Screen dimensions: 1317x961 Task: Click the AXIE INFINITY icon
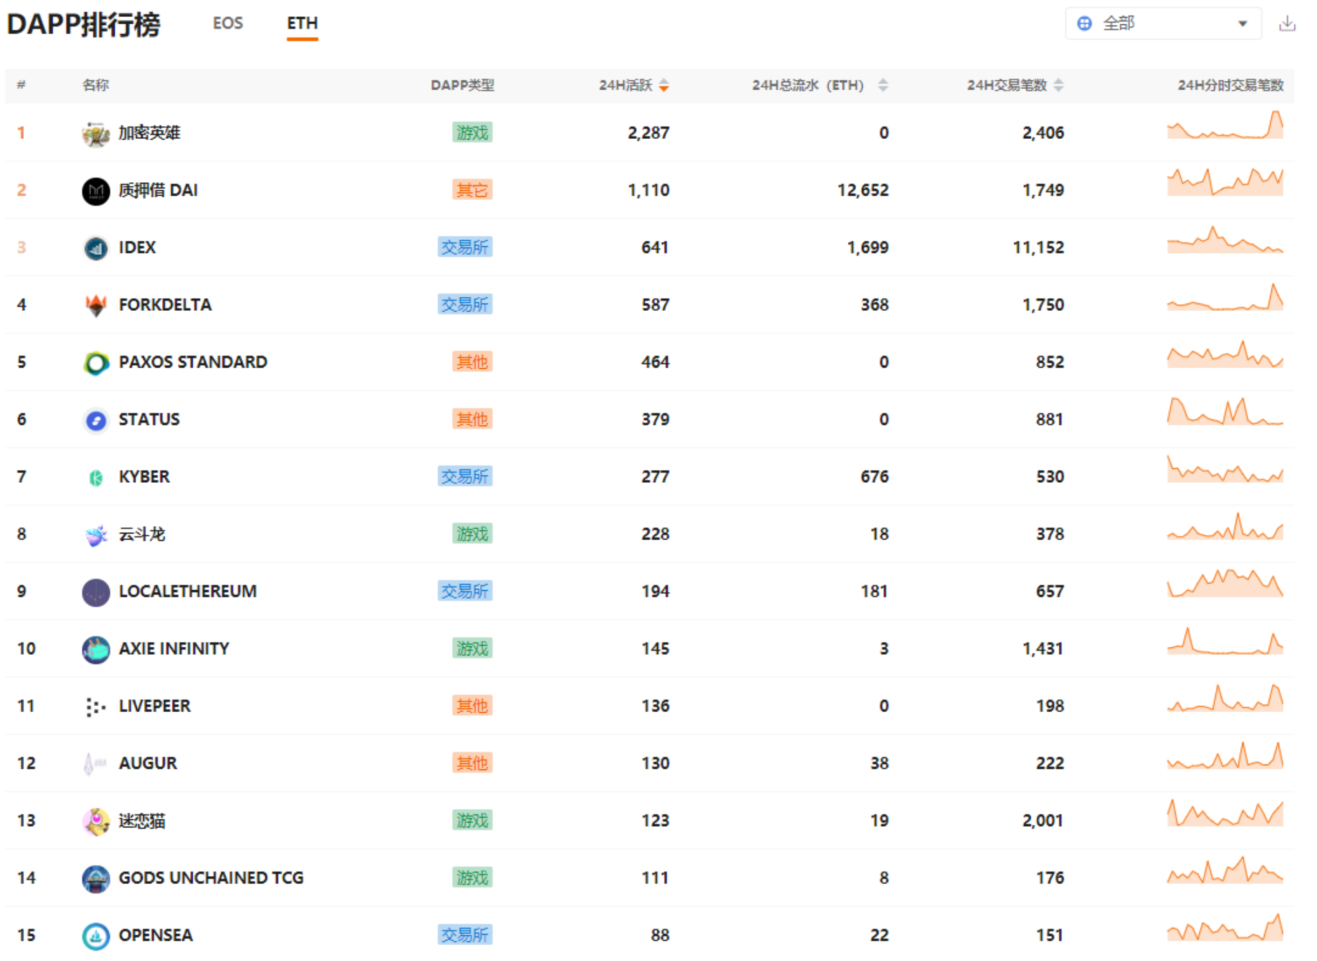pyautogui.click(x=96, y=649)
